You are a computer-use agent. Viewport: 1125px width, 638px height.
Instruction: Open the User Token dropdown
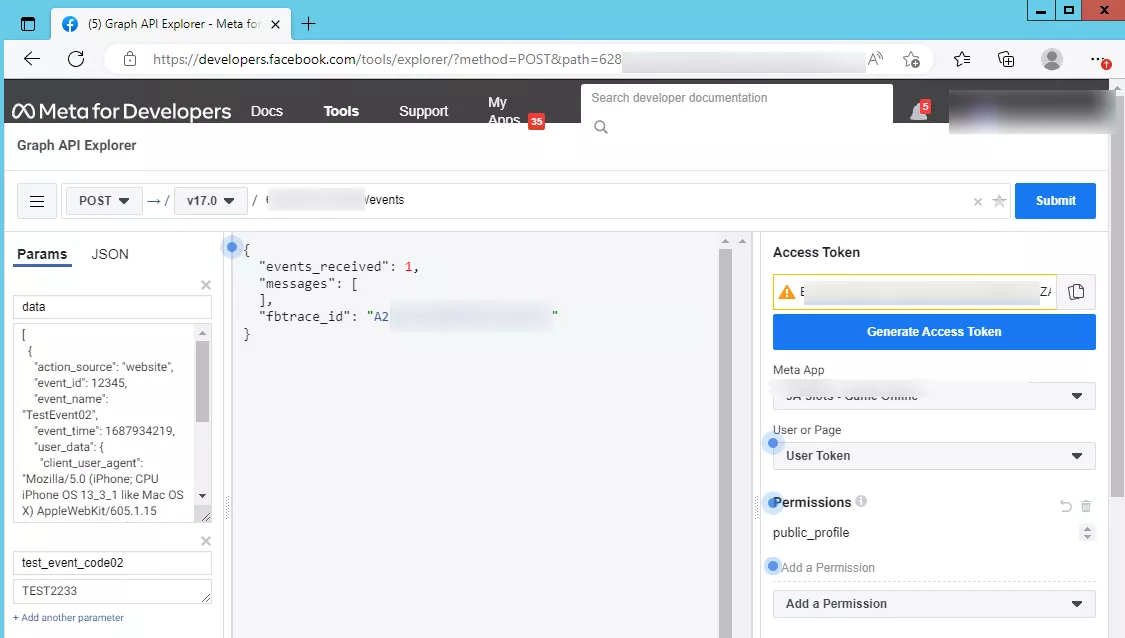(x=934, y=456)
